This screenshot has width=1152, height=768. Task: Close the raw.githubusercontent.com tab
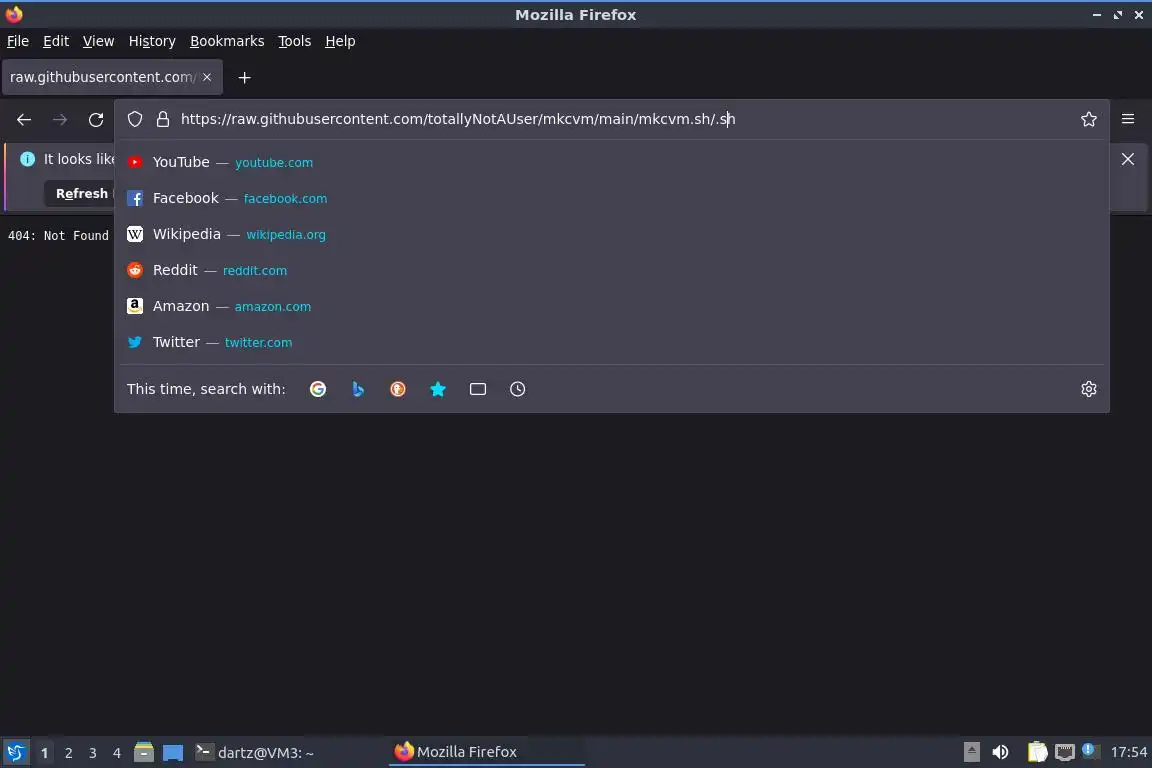207,77
